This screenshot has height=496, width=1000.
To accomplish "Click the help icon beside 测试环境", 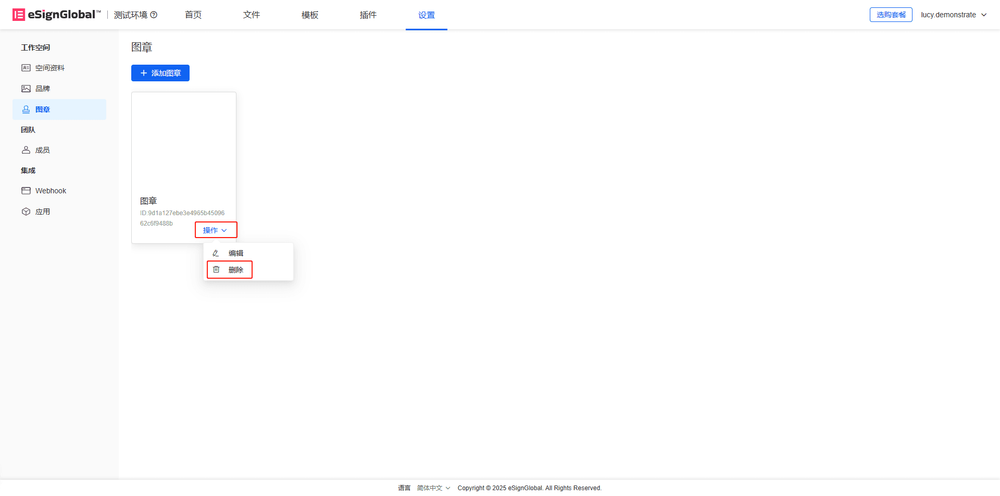I will click(153, 15).
